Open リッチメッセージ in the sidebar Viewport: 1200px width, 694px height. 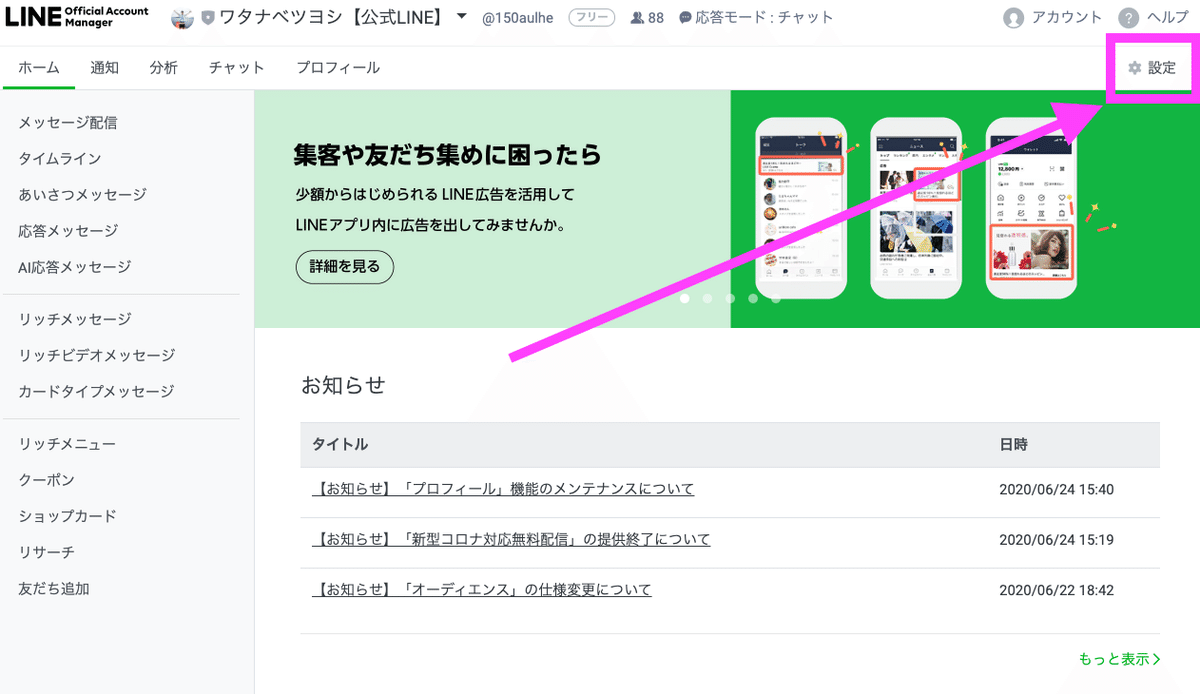pos(75,320)
